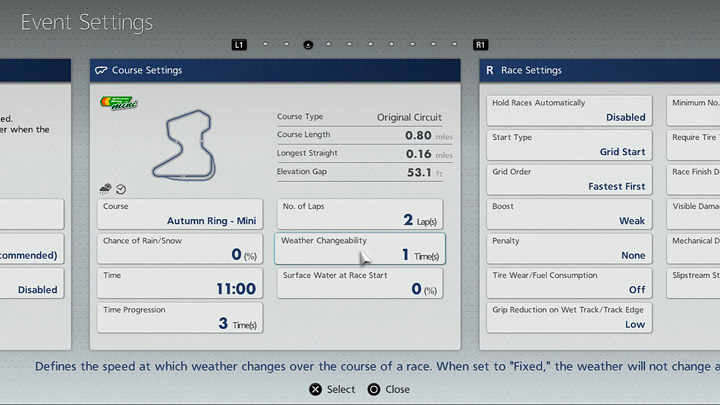Select the No. of Laps field

(359, 214)
